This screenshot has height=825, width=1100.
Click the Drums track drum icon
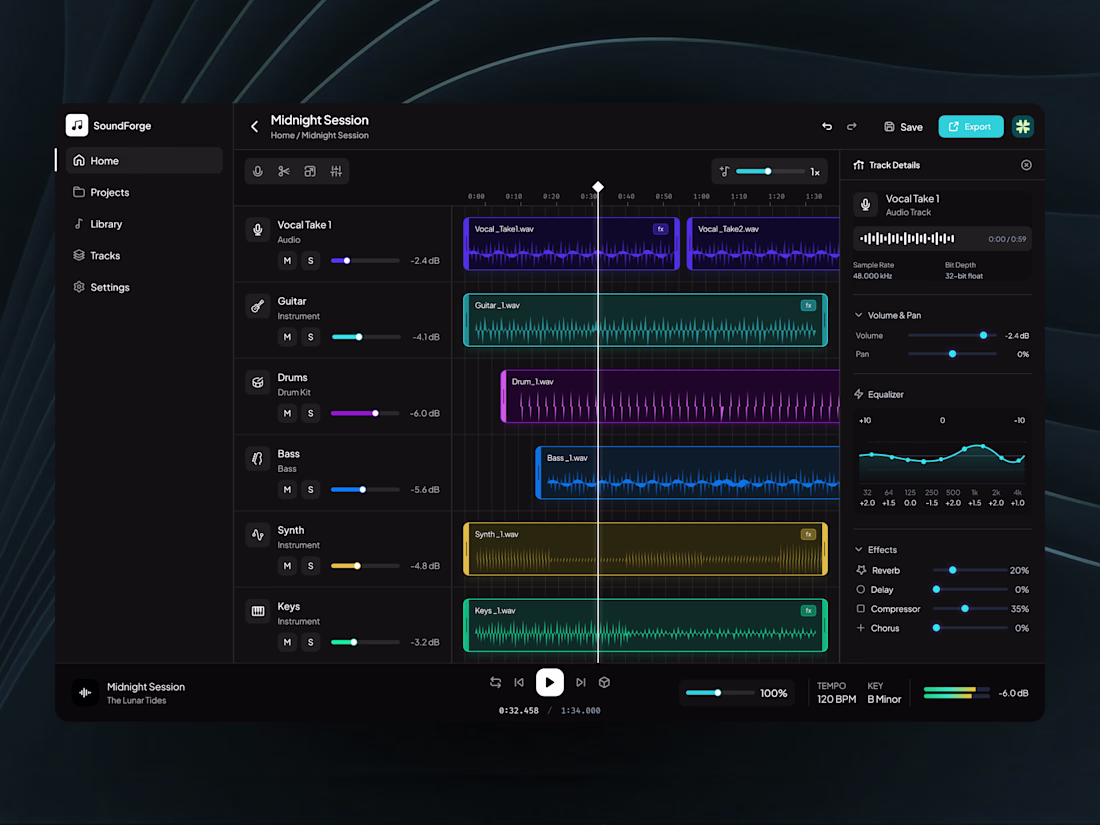(257, 382)
